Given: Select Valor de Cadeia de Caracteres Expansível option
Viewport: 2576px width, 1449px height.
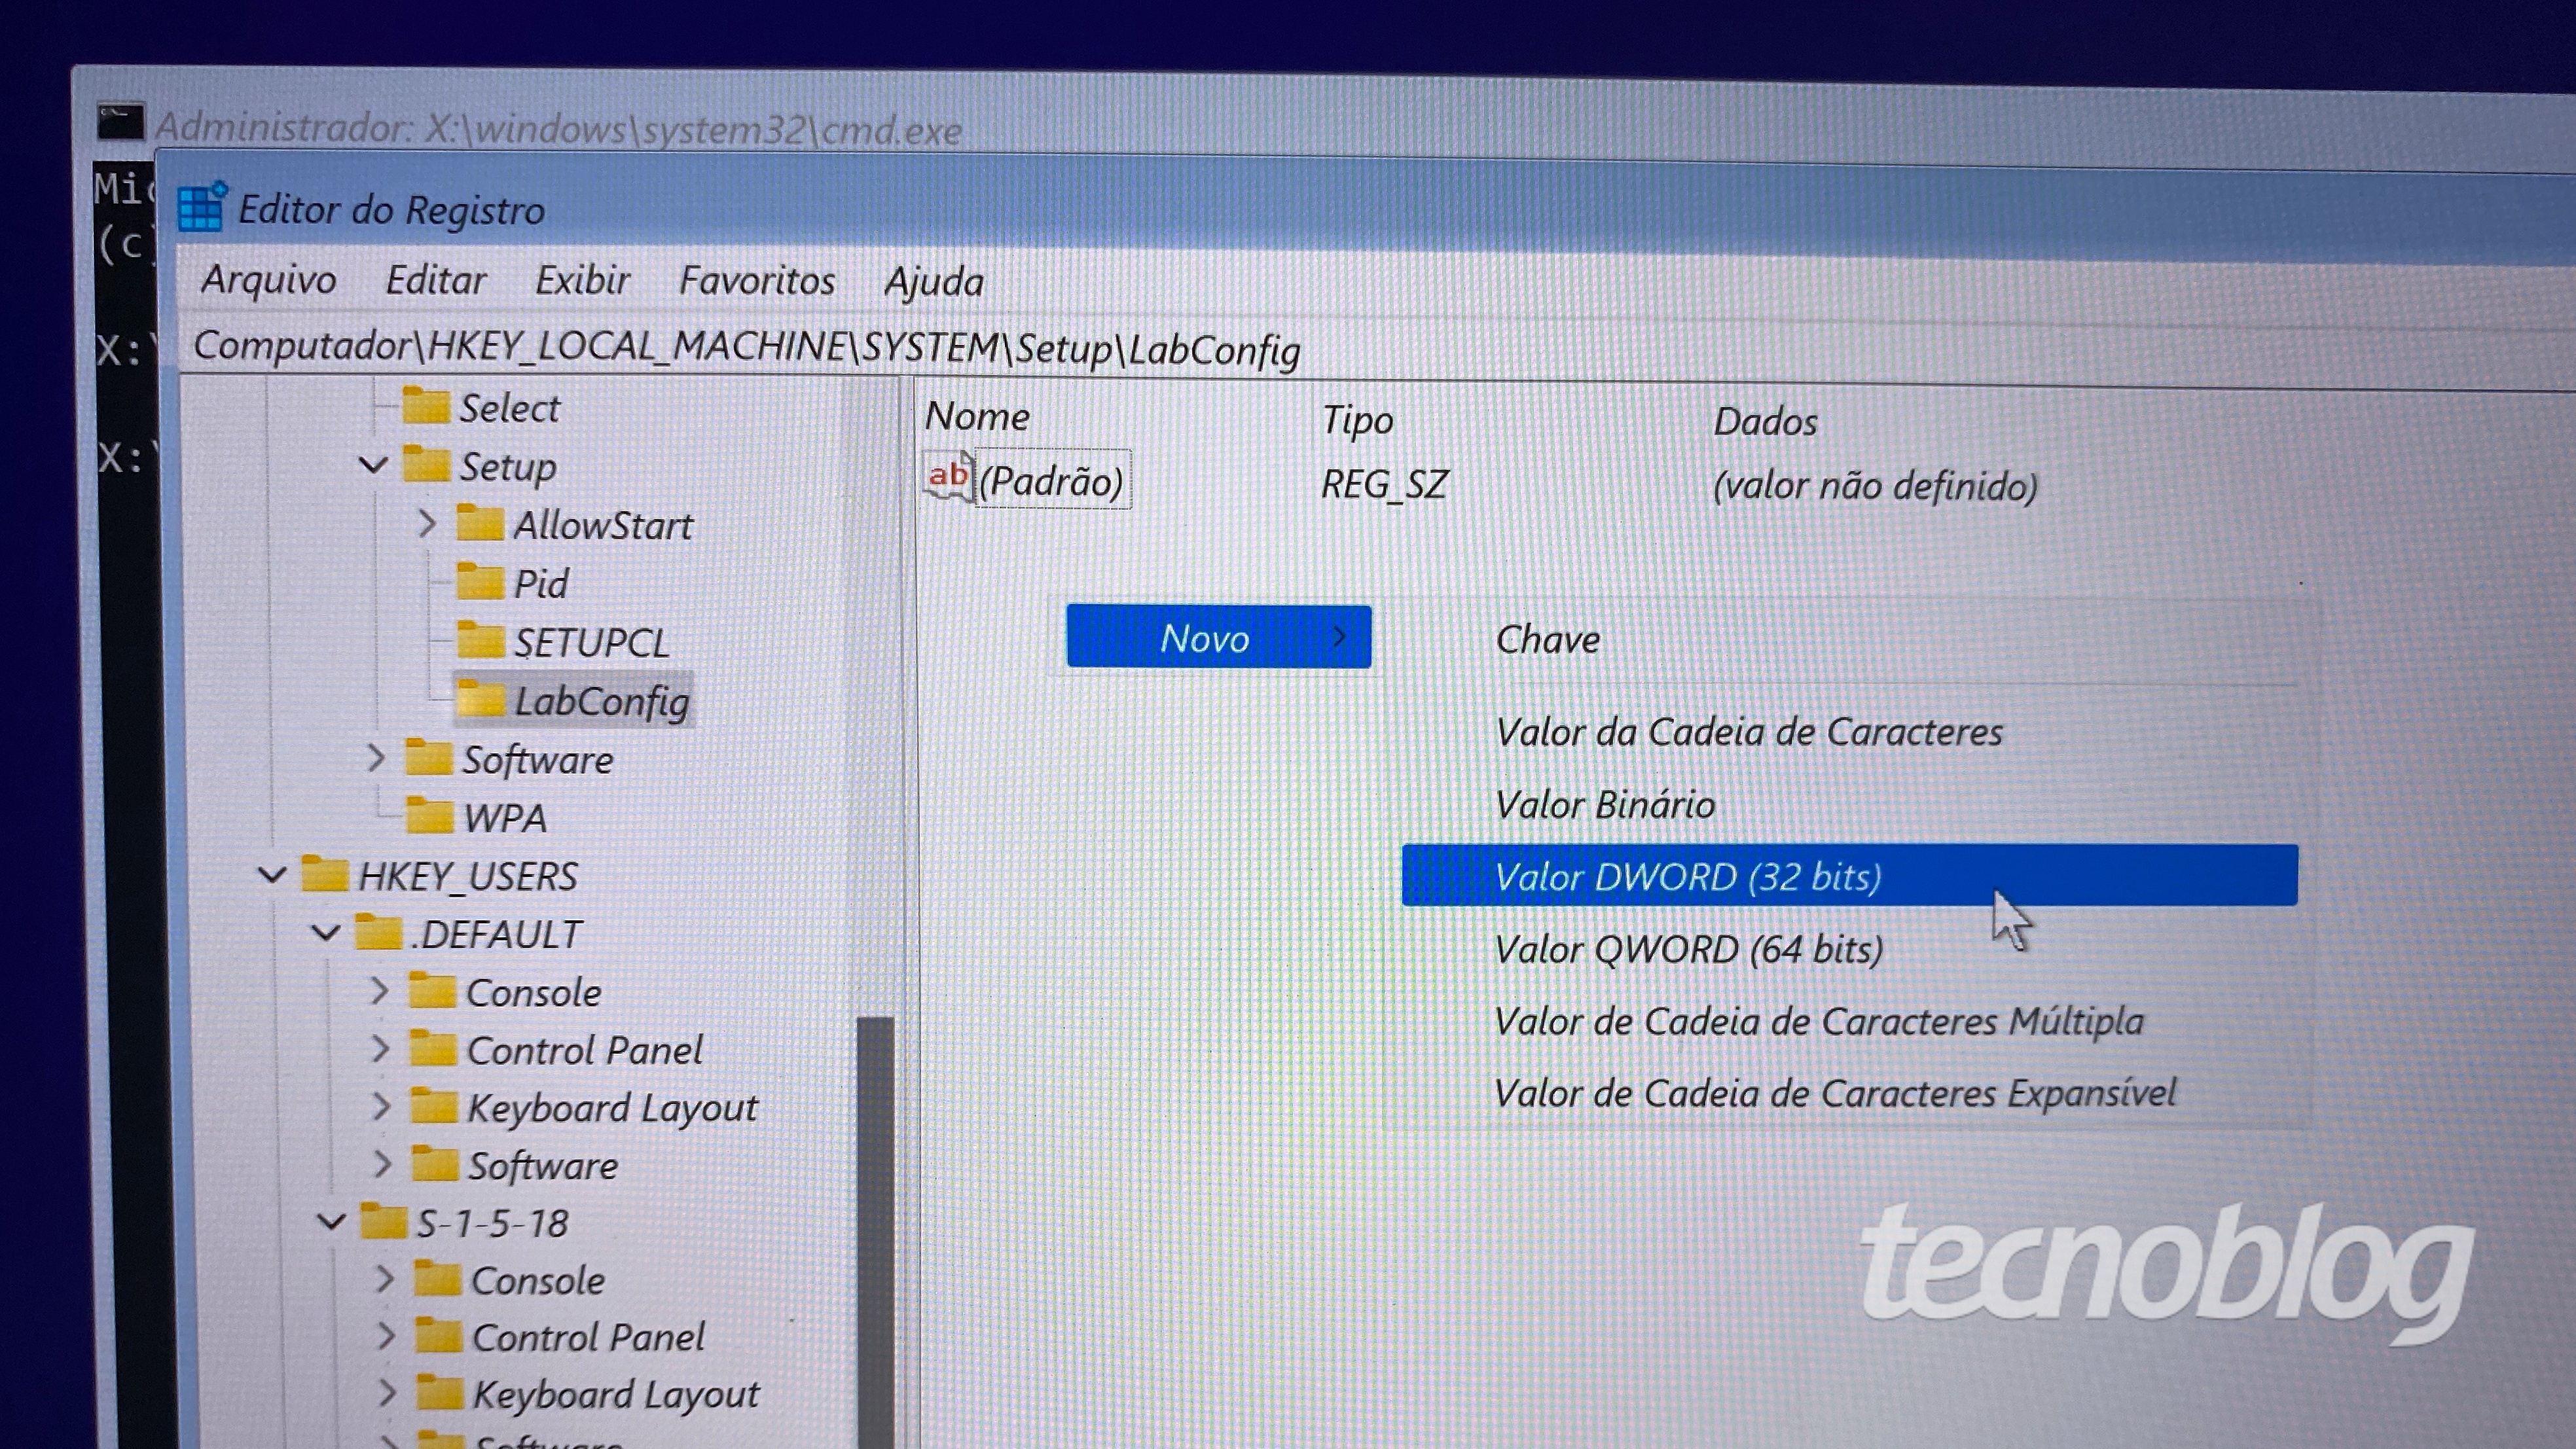Looking at the screenshot, I should 1835,1092.
